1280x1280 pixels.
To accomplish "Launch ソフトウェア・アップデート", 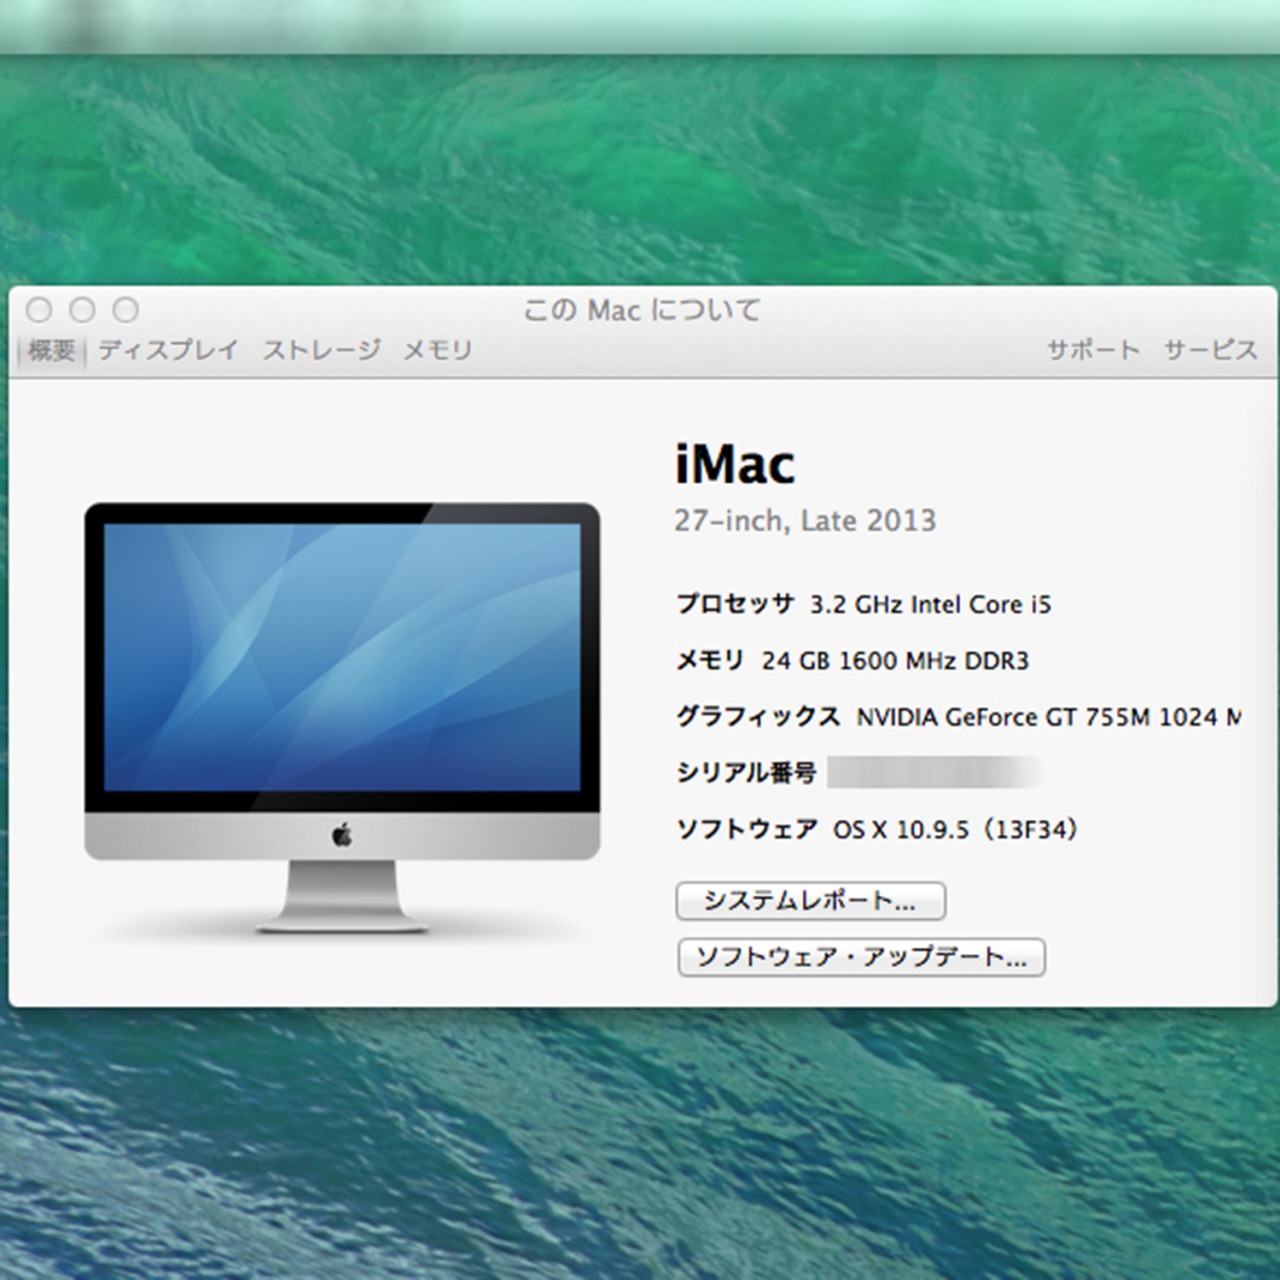I will click(x=860, y=957).
